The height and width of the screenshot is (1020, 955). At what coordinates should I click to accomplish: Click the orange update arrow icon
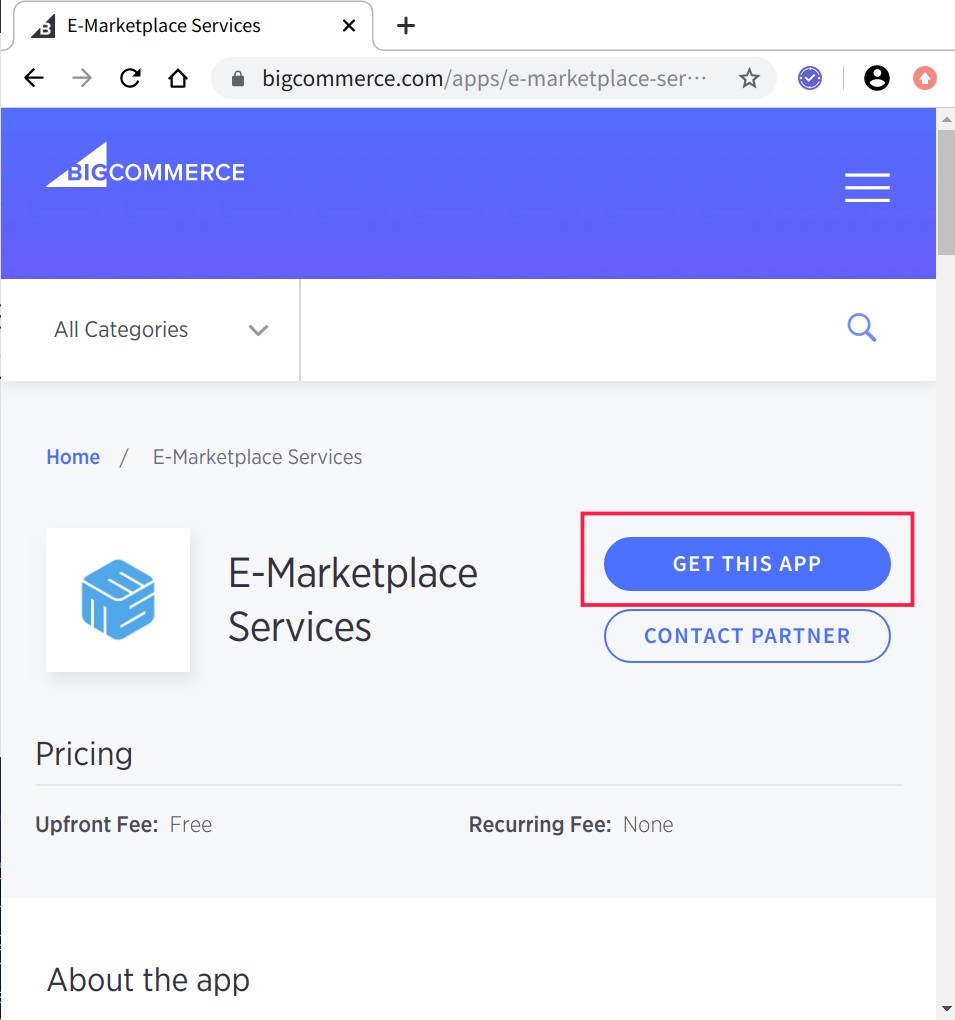pyautogui.click(x=924, y=79)
